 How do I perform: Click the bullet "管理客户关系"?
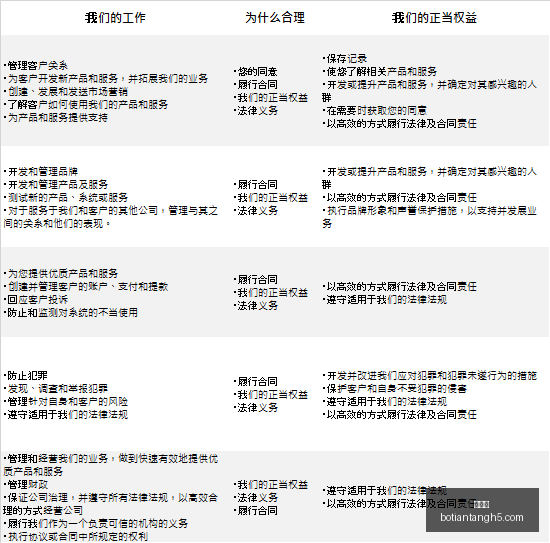(x=35, y=65)
